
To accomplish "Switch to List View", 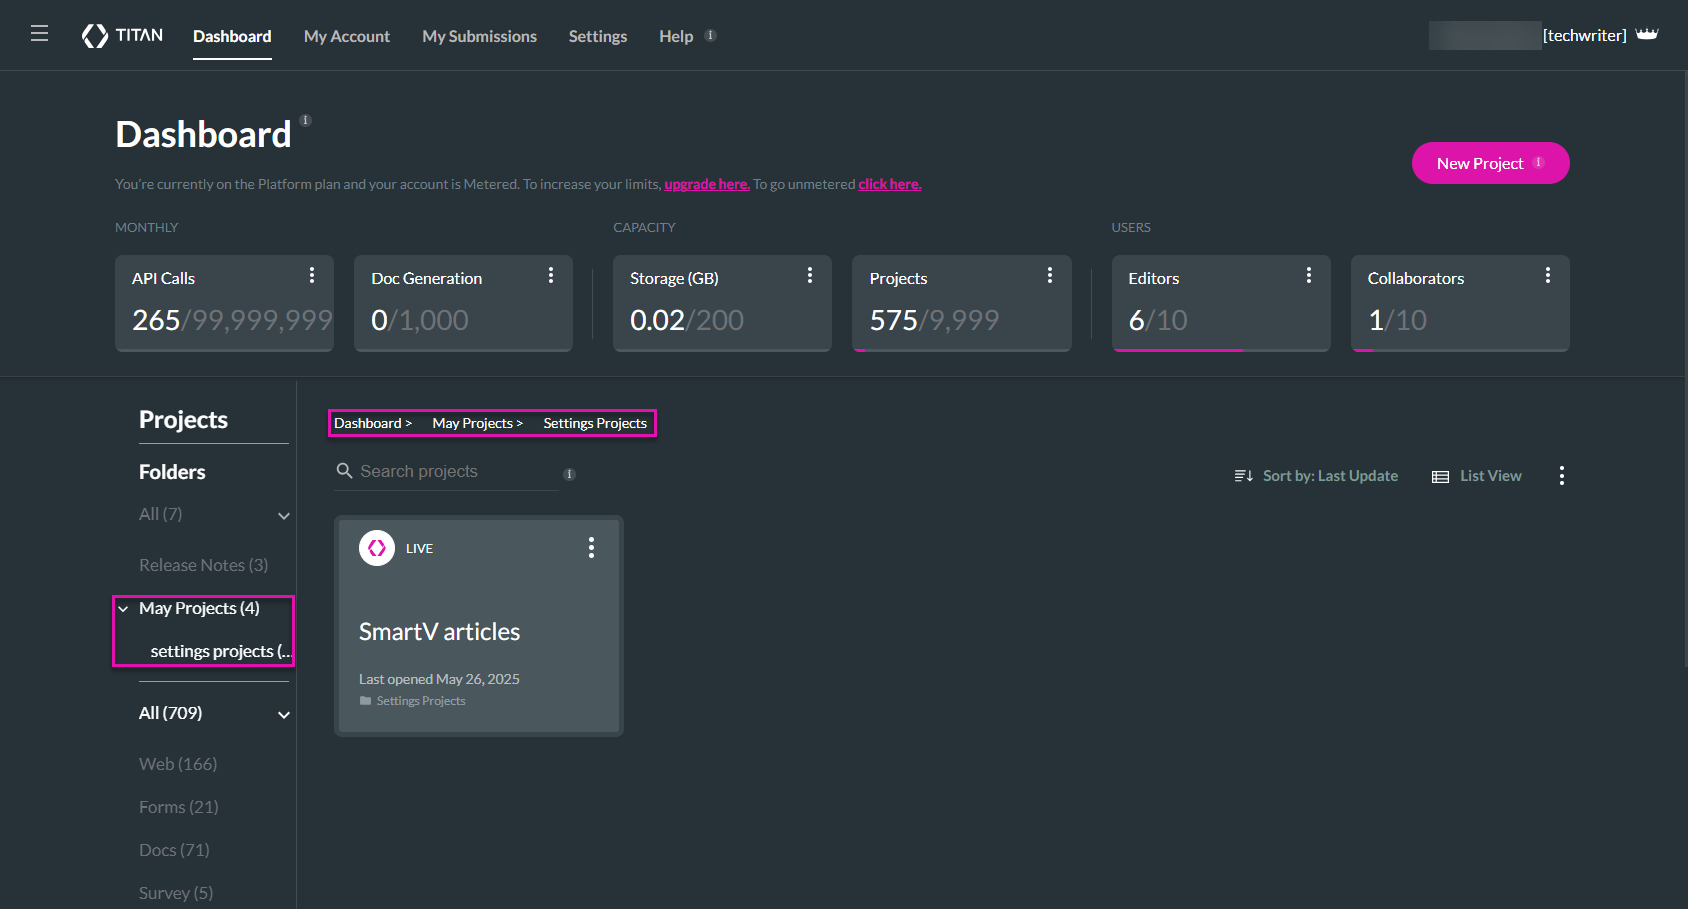I will click(x=1477, y=476).
